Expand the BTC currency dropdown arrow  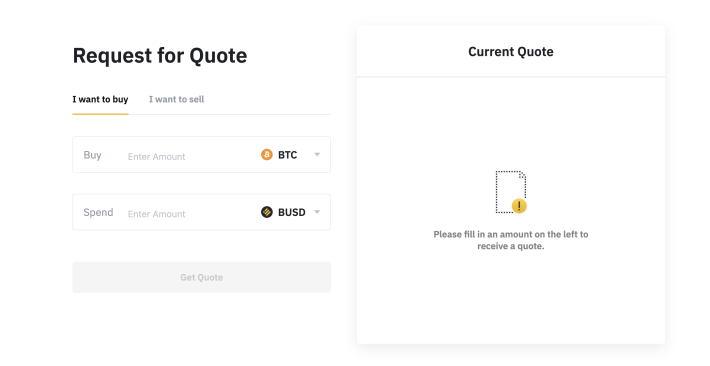pos(317,155)
